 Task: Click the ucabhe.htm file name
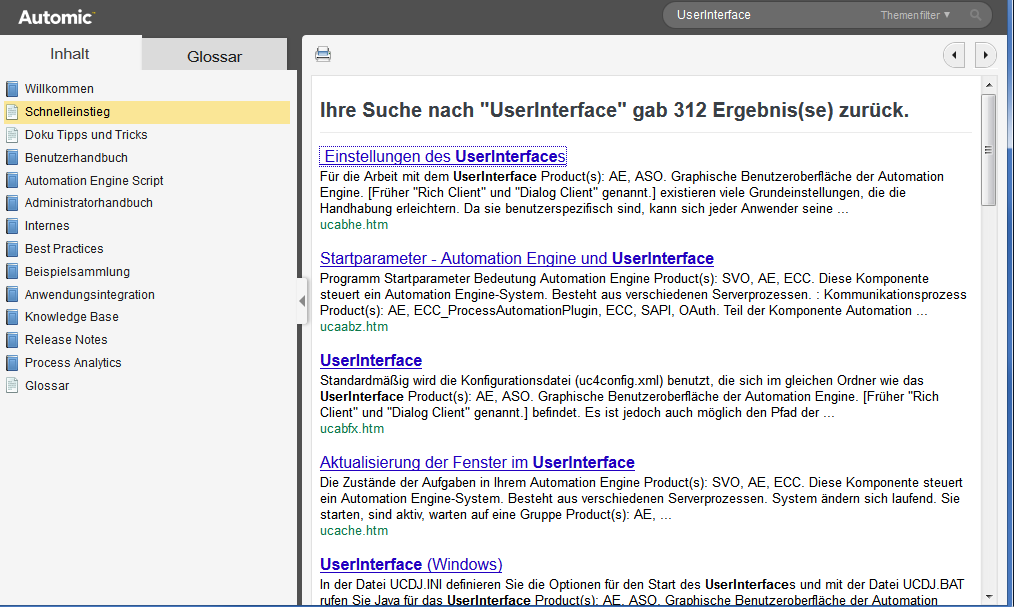(354, 225)
